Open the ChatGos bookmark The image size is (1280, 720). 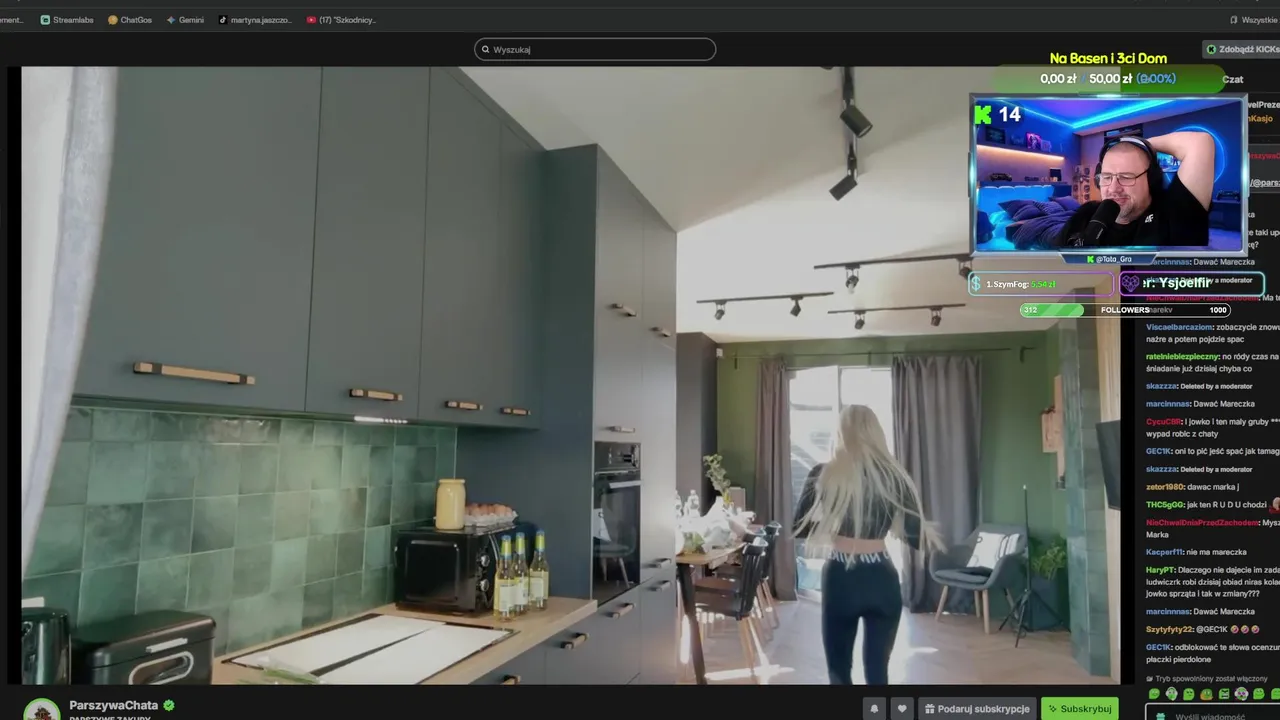pos(130,20)
